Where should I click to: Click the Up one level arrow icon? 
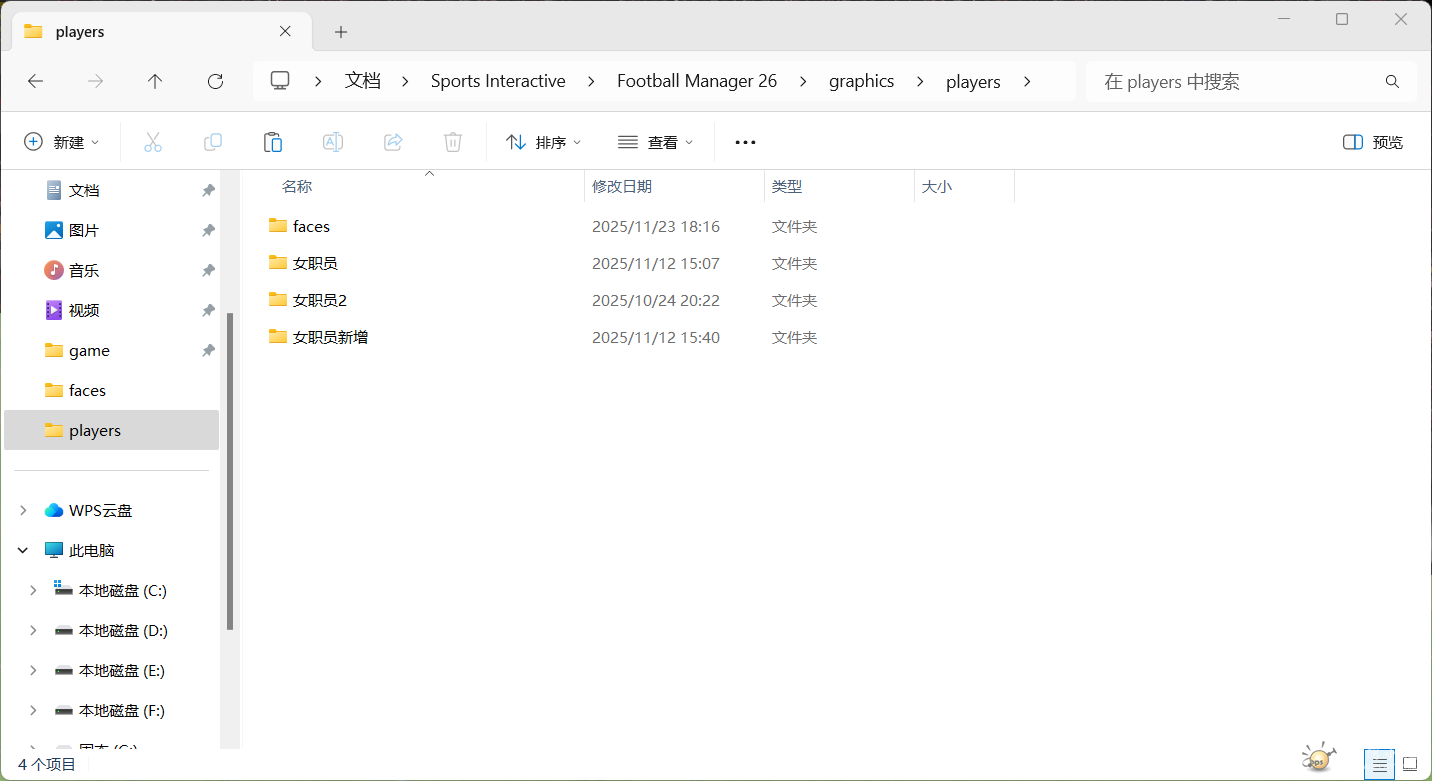coord(155,81)
